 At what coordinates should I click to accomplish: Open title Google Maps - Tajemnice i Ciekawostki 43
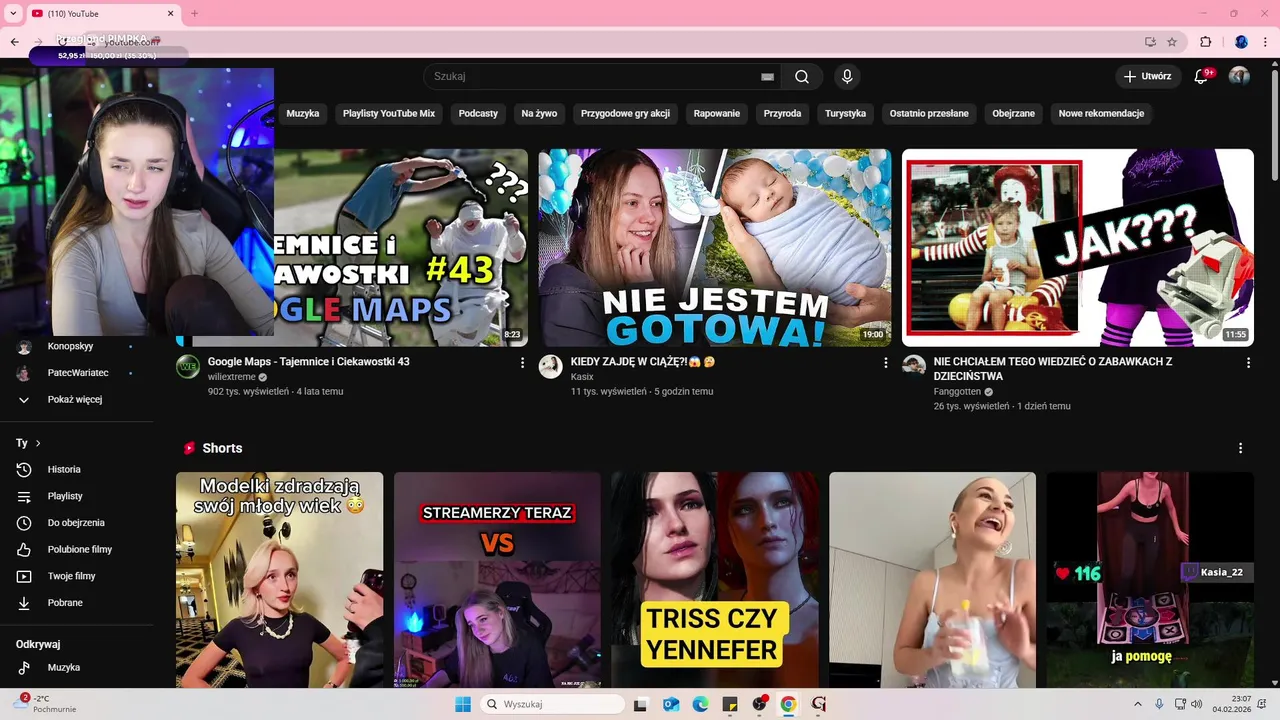pyautogui.click(x=309, y=361)
